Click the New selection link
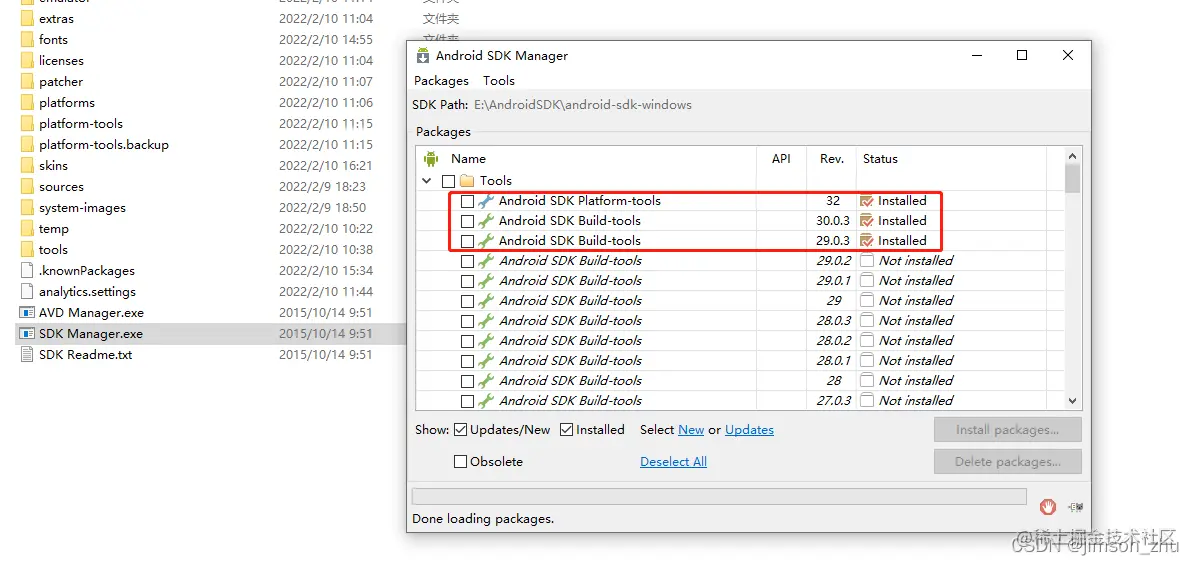The height and width of the screenshot is (565, 1194). (x=691, y=429)
